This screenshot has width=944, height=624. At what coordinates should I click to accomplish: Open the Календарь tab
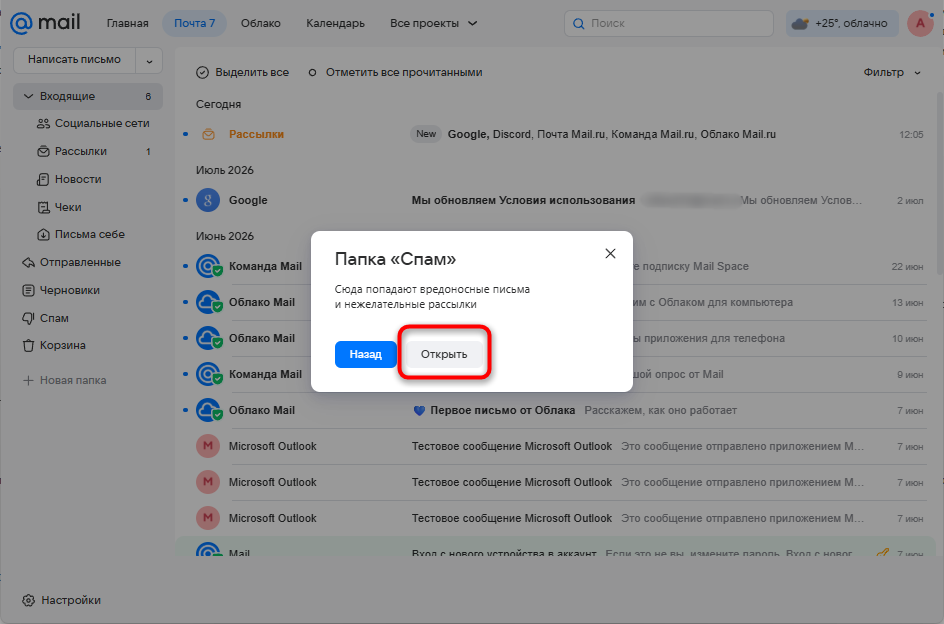[x=335, y=23]
